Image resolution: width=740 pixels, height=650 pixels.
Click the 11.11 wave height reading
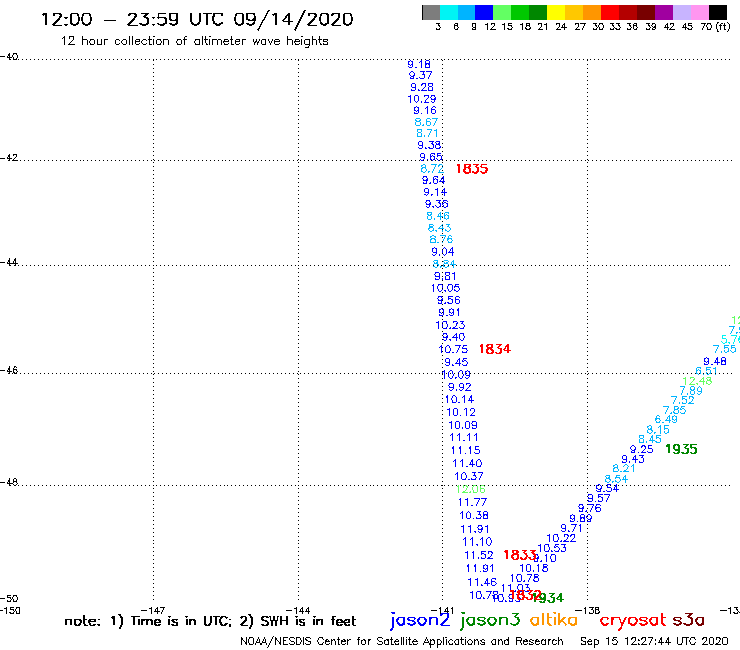click(464, 438)
